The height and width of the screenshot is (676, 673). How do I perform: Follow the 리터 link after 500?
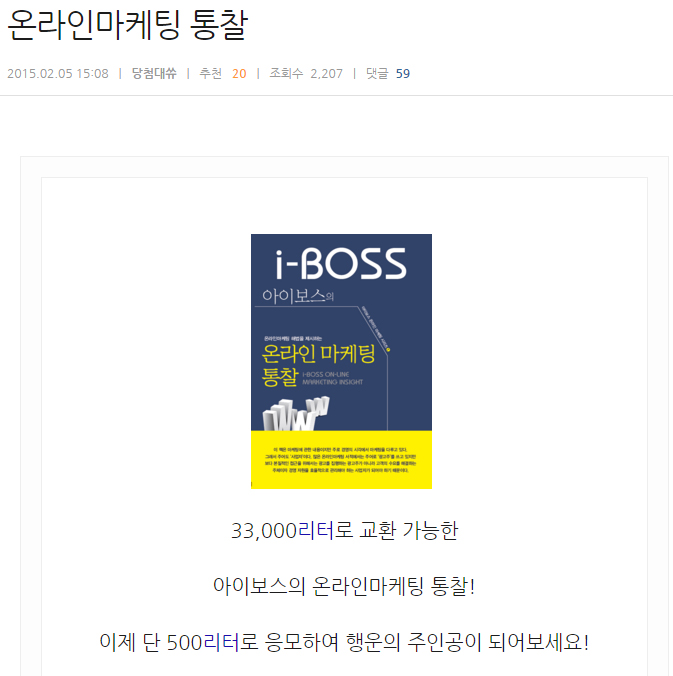tap(221, 642)
